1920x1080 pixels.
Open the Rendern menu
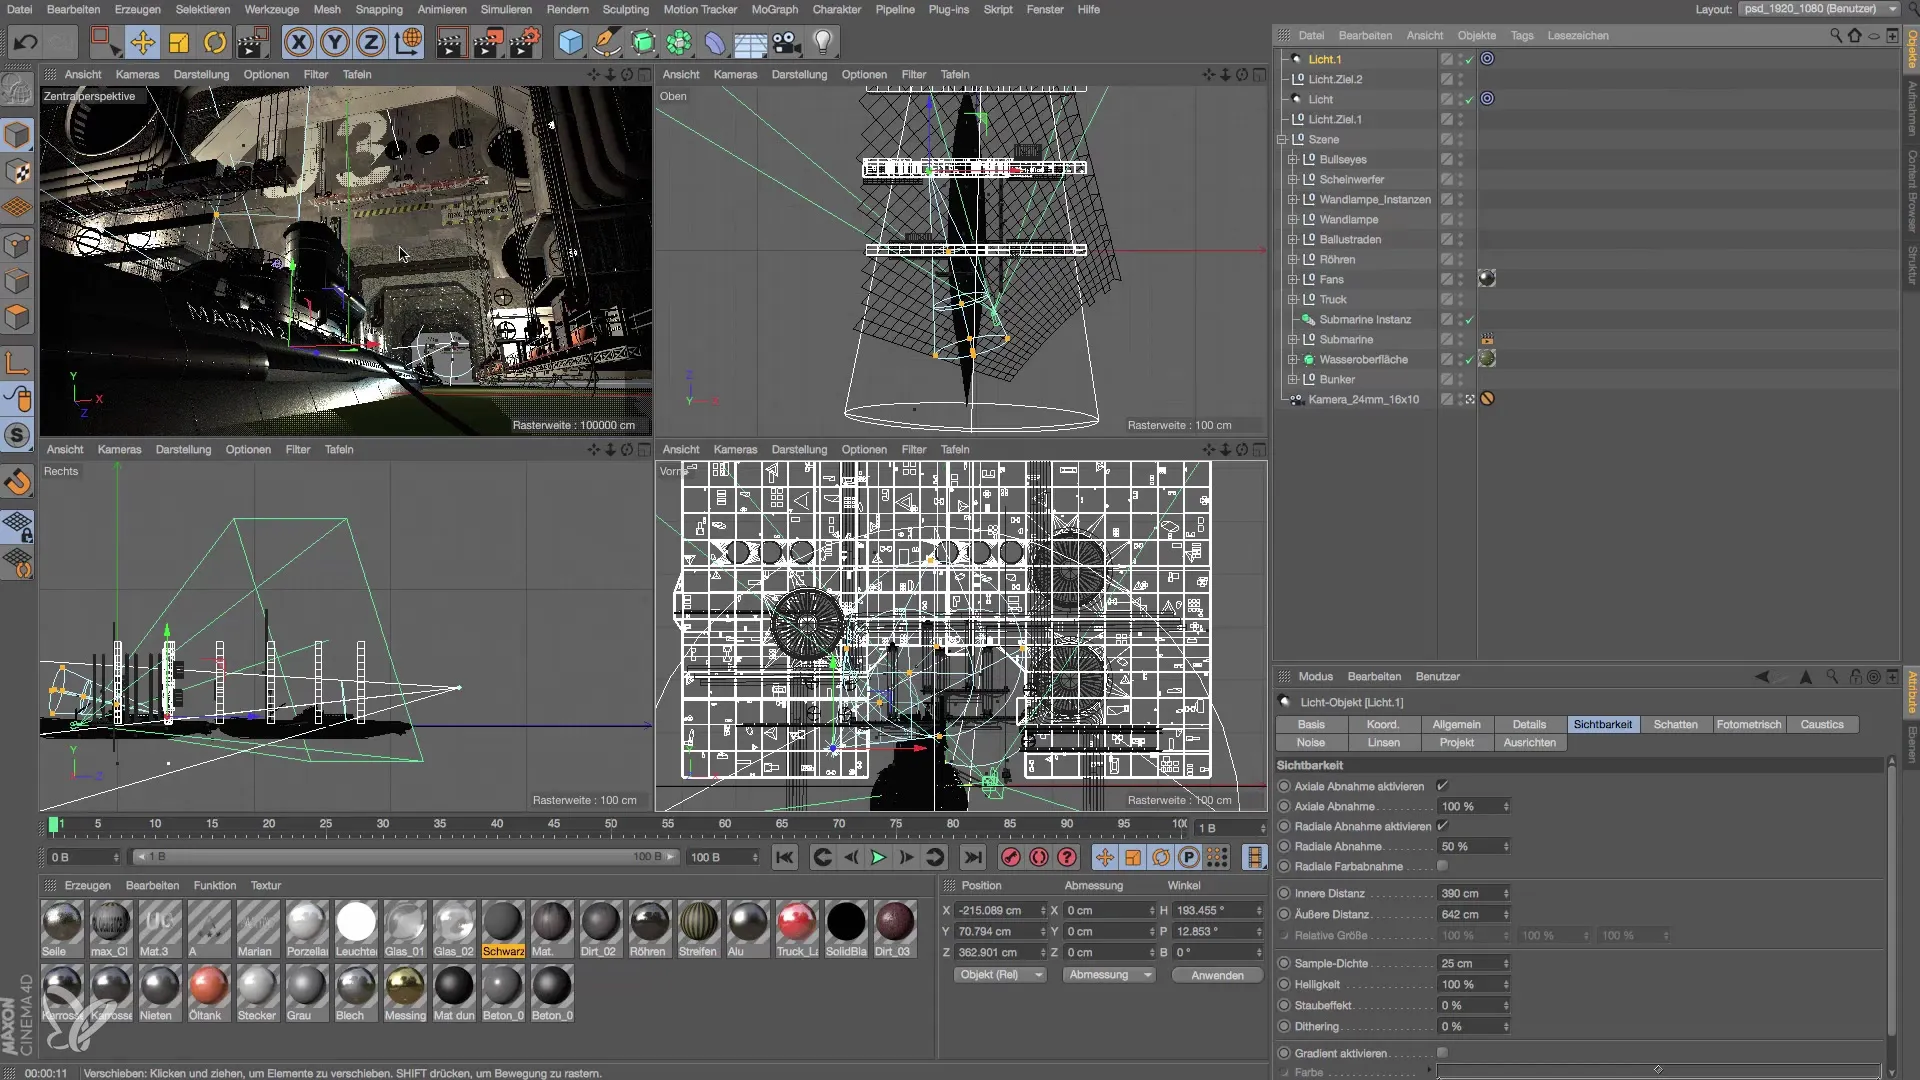click(x=567, y=9)
